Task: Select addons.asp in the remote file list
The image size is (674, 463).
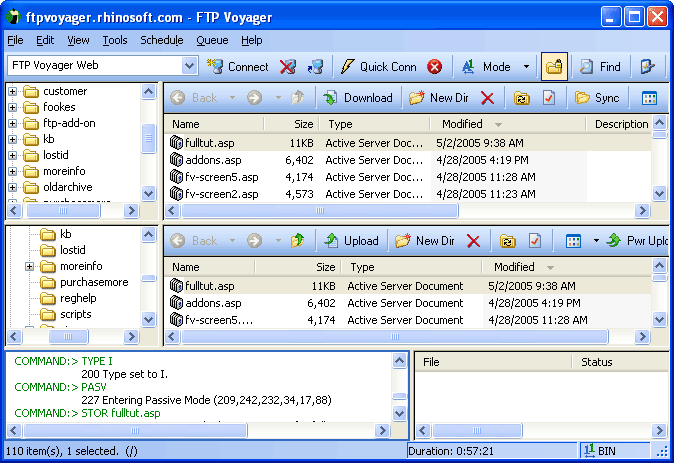Action: (212, 160)
